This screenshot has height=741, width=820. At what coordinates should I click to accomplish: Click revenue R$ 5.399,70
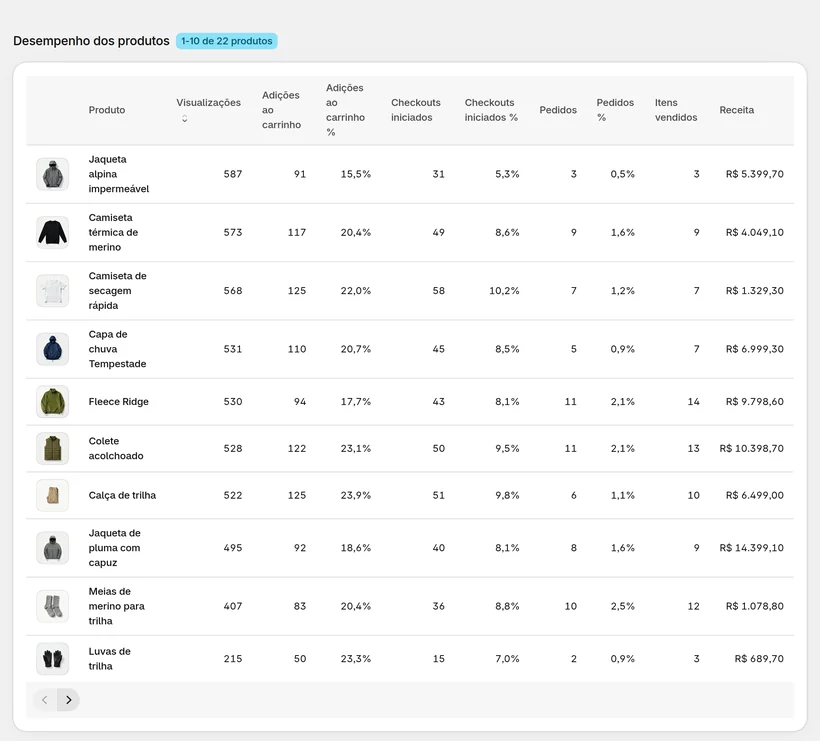click(x=755, y=174)
